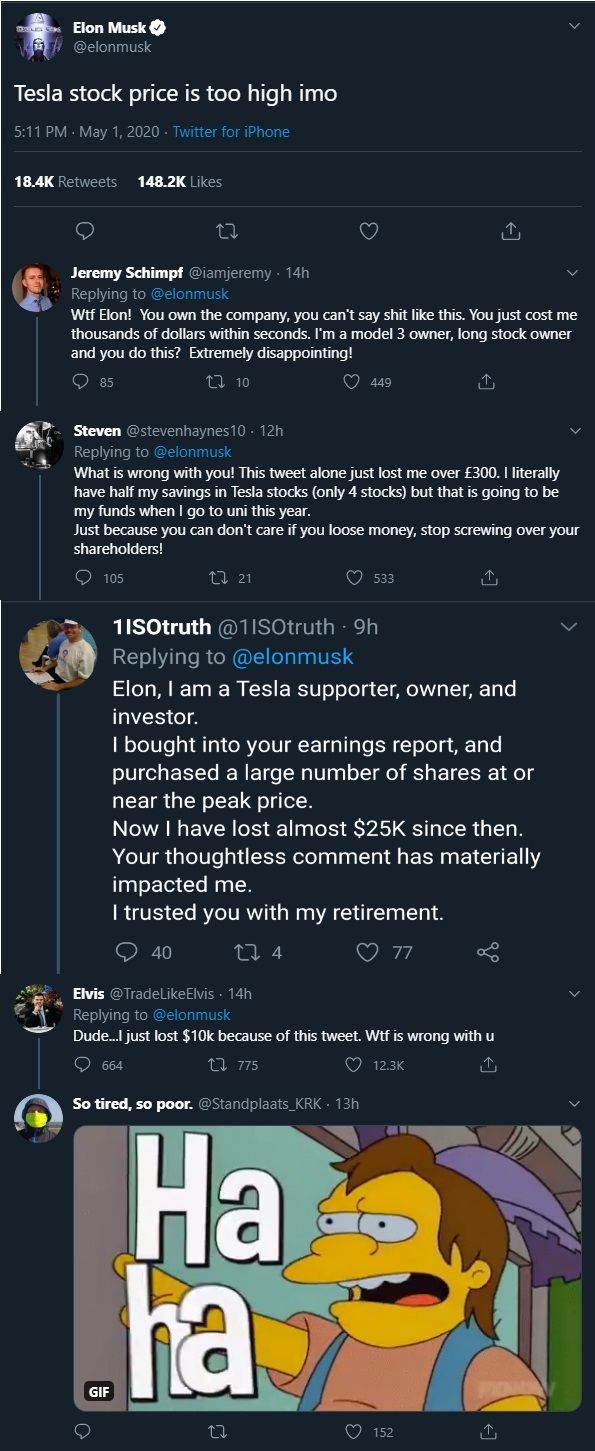Like Jeremy Schimpf's reply with 449 likes
The width and height of the screenshot is (595, 1451).
pyautogui.click(x=352, y=382)
